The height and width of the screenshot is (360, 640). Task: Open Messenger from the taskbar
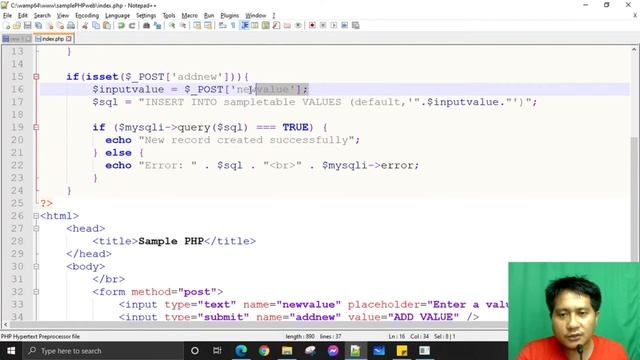pos(333,351)
